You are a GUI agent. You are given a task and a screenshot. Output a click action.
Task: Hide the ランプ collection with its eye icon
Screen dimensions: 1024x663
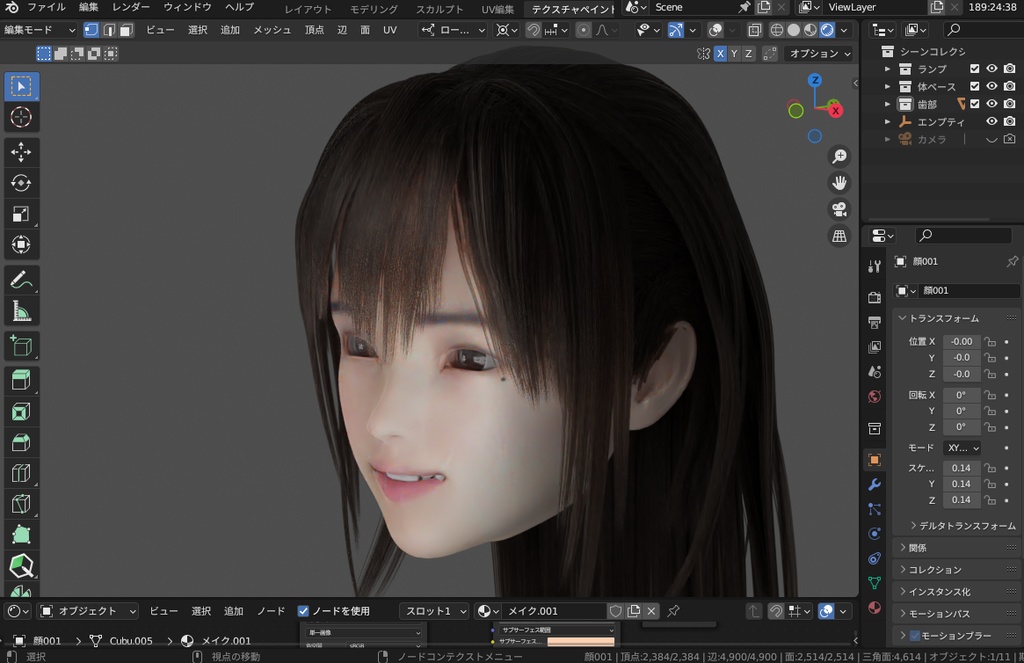(x=992, y=69)
